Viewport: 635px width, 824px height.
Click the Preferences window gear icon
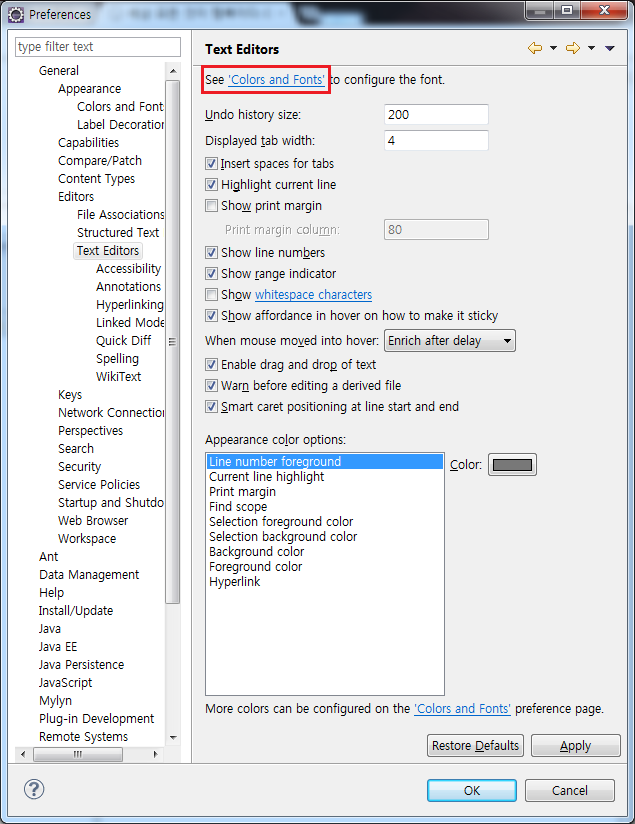tap(16, 15)
